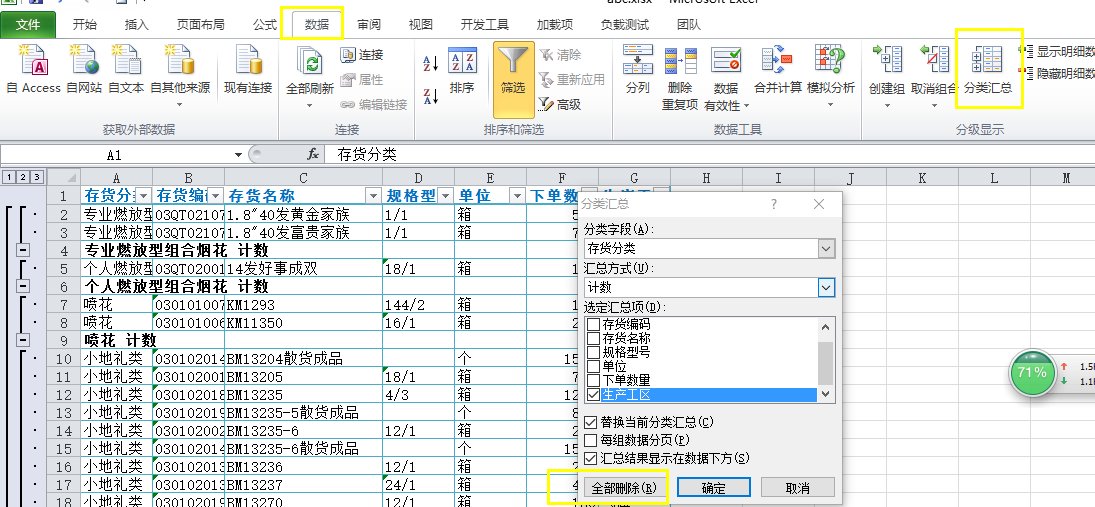
Task: Sort descending with the Z-A icon
Action: tap(431, 96)
